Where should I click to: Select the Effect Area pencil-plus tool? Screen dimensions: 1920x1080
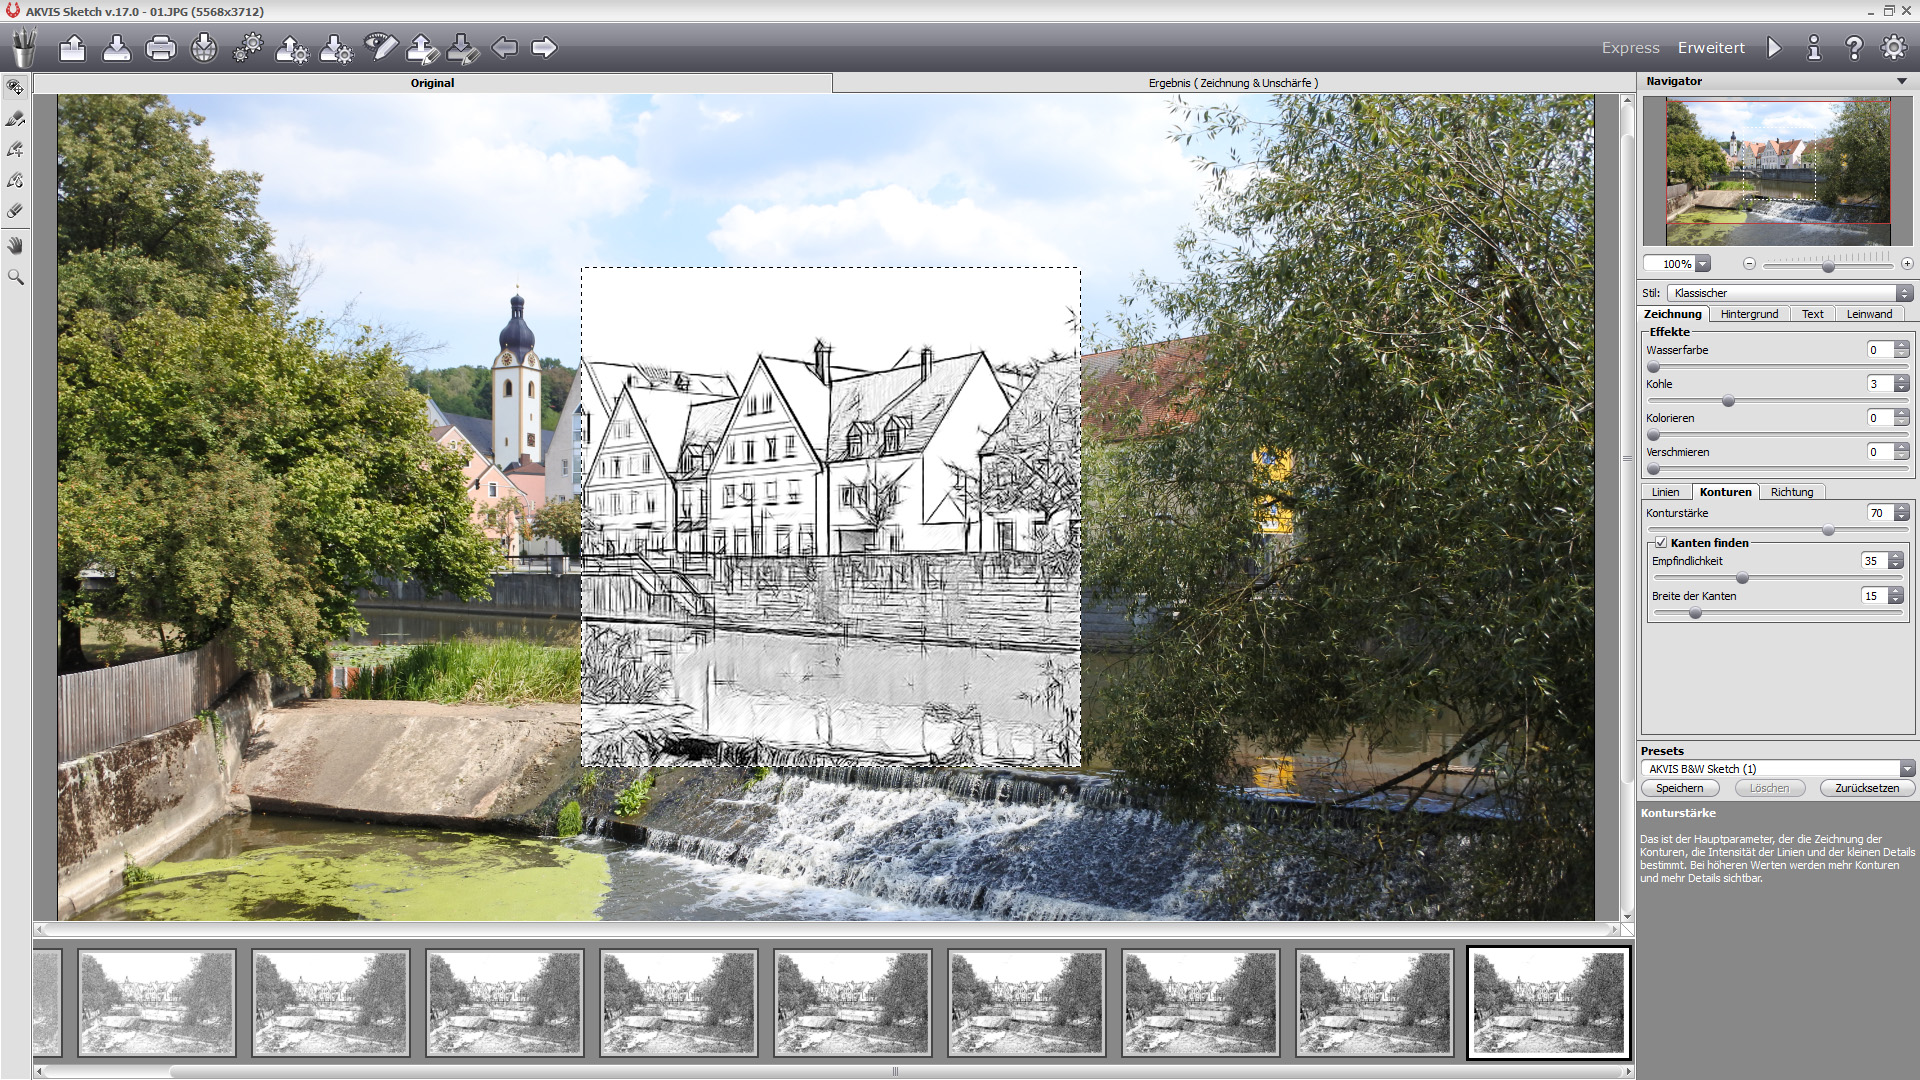(15, 150)
